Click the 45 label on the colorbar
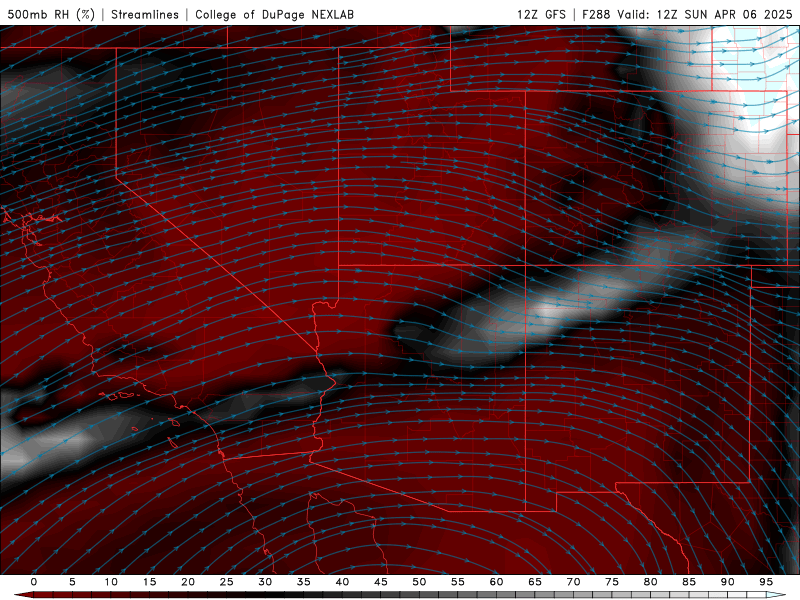Viewport: 800px width, 600px height. click(381, 582)
